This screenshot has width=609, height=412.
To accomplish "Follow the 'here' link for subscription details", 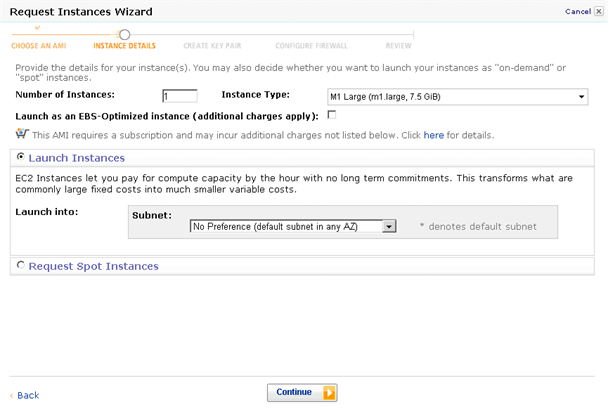I will 433,135.
